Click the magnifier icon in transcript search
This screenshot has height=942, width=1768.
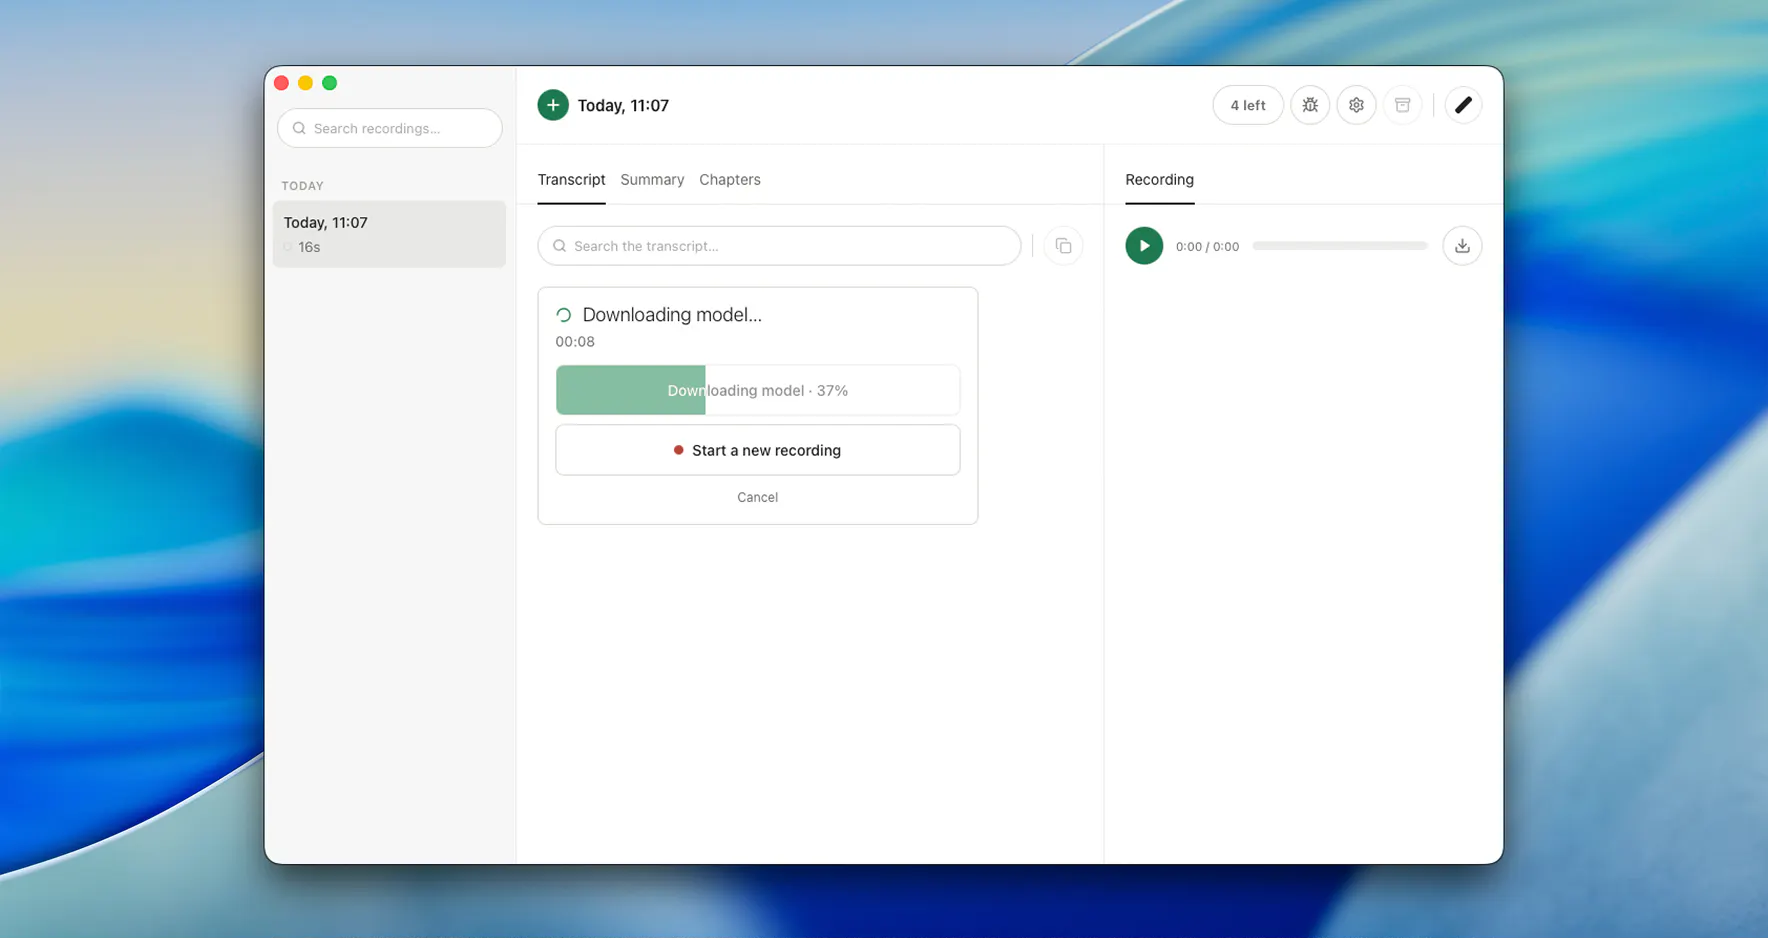[x=559, y=246]
